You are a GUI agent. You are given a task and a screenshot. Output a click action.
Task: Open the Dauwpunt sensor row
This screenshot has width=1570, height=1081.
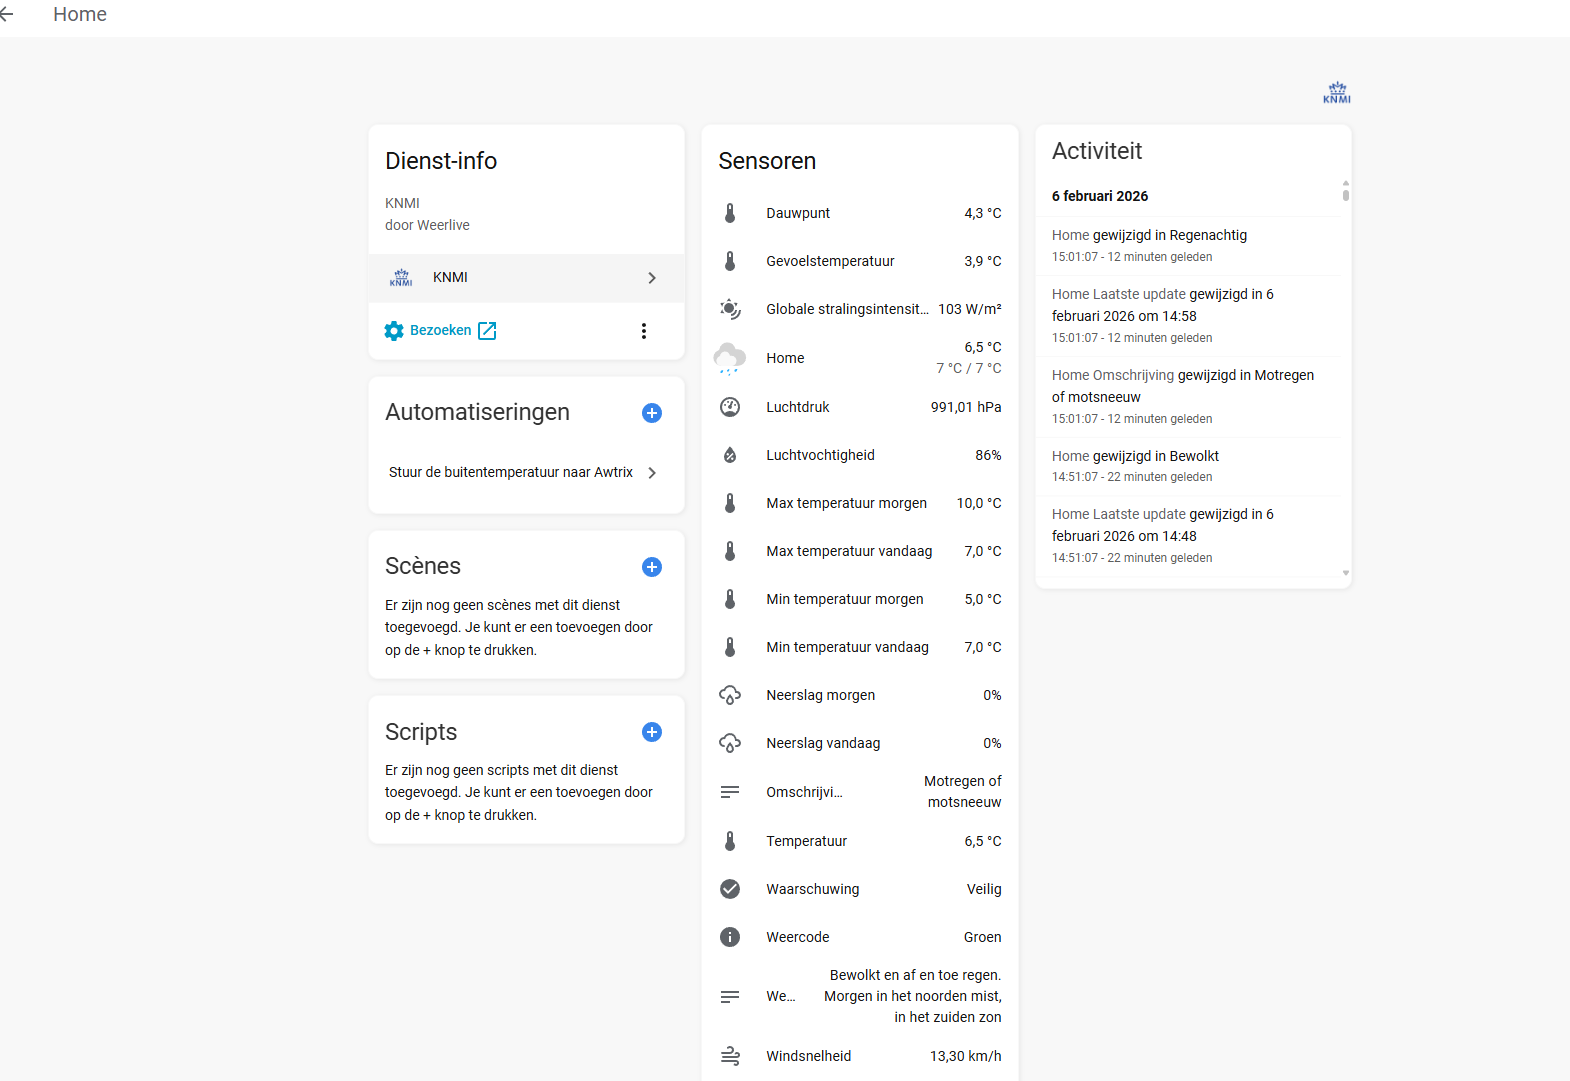pyautogui.click(x=859, y=213)
